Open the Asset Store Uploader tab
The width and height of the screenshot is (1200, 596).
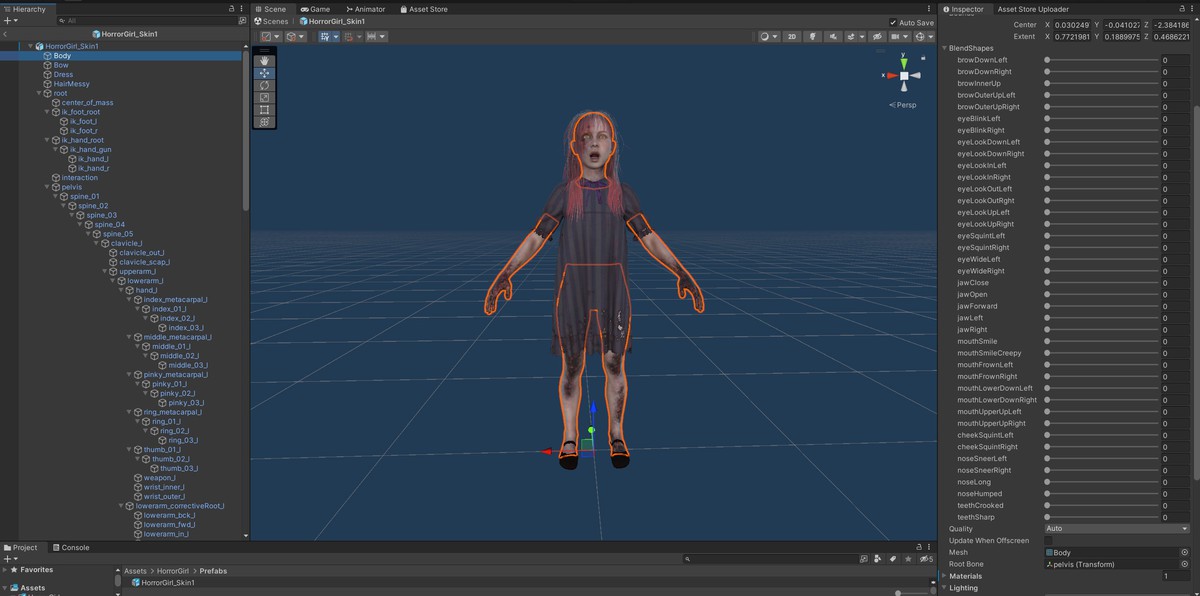pos(1033,9)
